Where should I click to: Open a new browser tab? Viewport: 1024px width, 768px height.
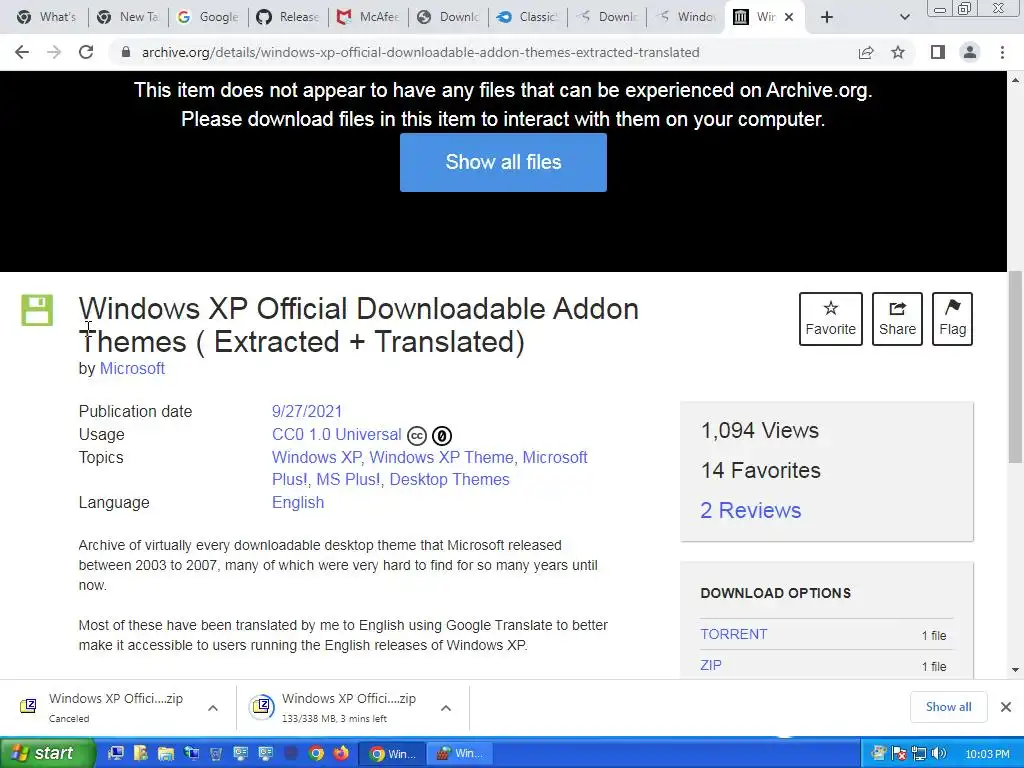[x=827, y=17]
